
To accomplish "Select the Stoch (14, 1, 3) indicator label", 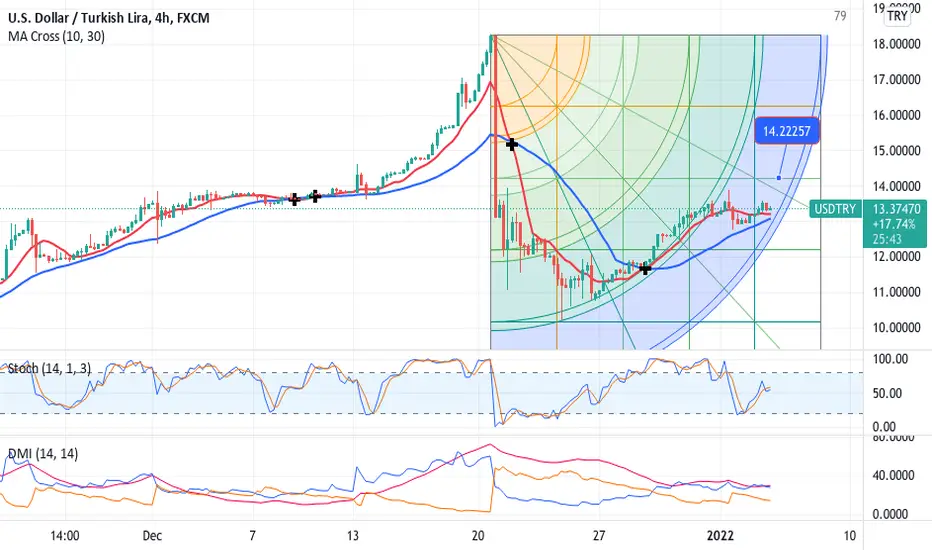I will coord(49,369).
